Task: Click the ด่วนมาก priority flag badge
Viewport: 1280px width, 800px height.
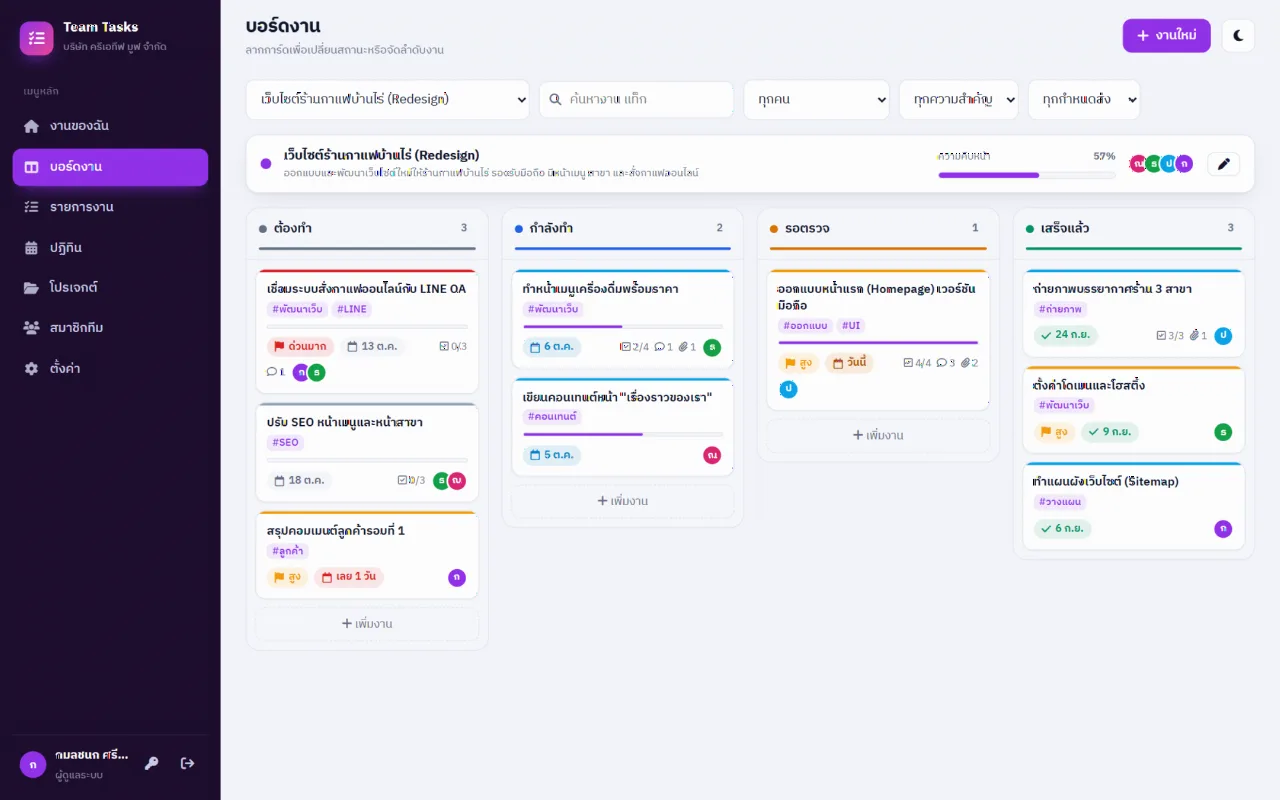Action: pos(300,347)
